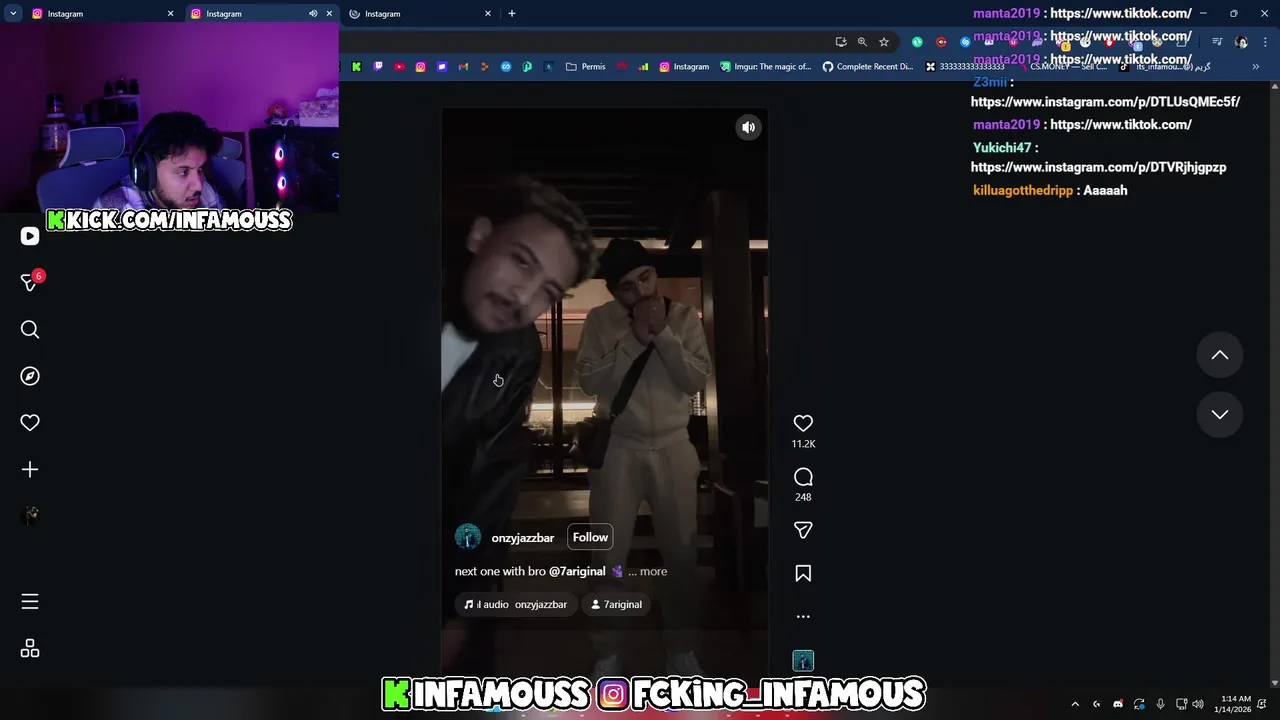This screenshot has height=720, width=1280.
Task: Save the reel with bookmark icon
Action: click(803, 573)
